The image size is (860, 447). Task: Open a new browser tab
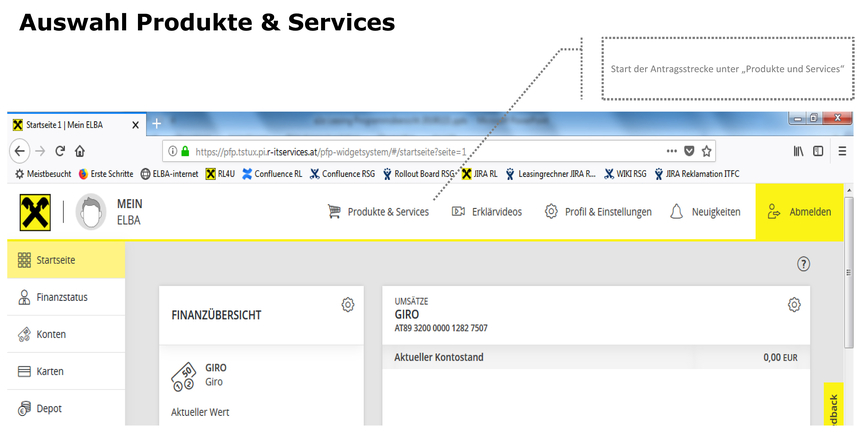click(x=156, y=124)
